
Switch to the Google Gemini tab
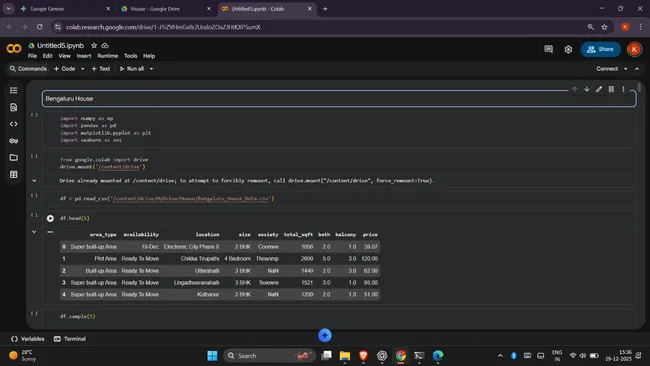coord(65,9)
